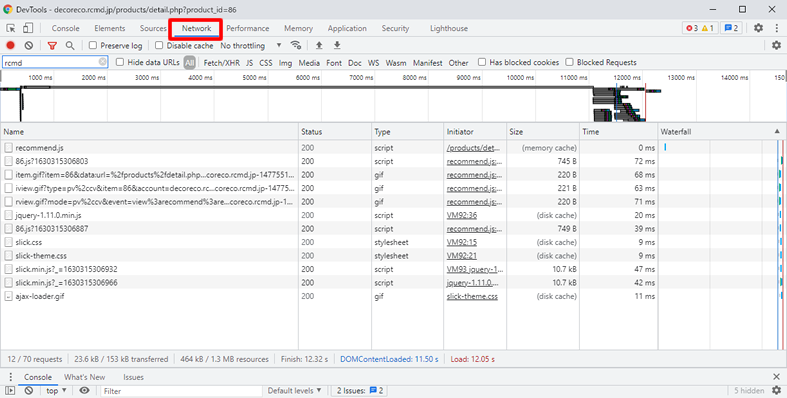The height and width of the screenshot is (398, 787).
Task: Click the red errors and warnings counter
Action: (x=700, y=28)
